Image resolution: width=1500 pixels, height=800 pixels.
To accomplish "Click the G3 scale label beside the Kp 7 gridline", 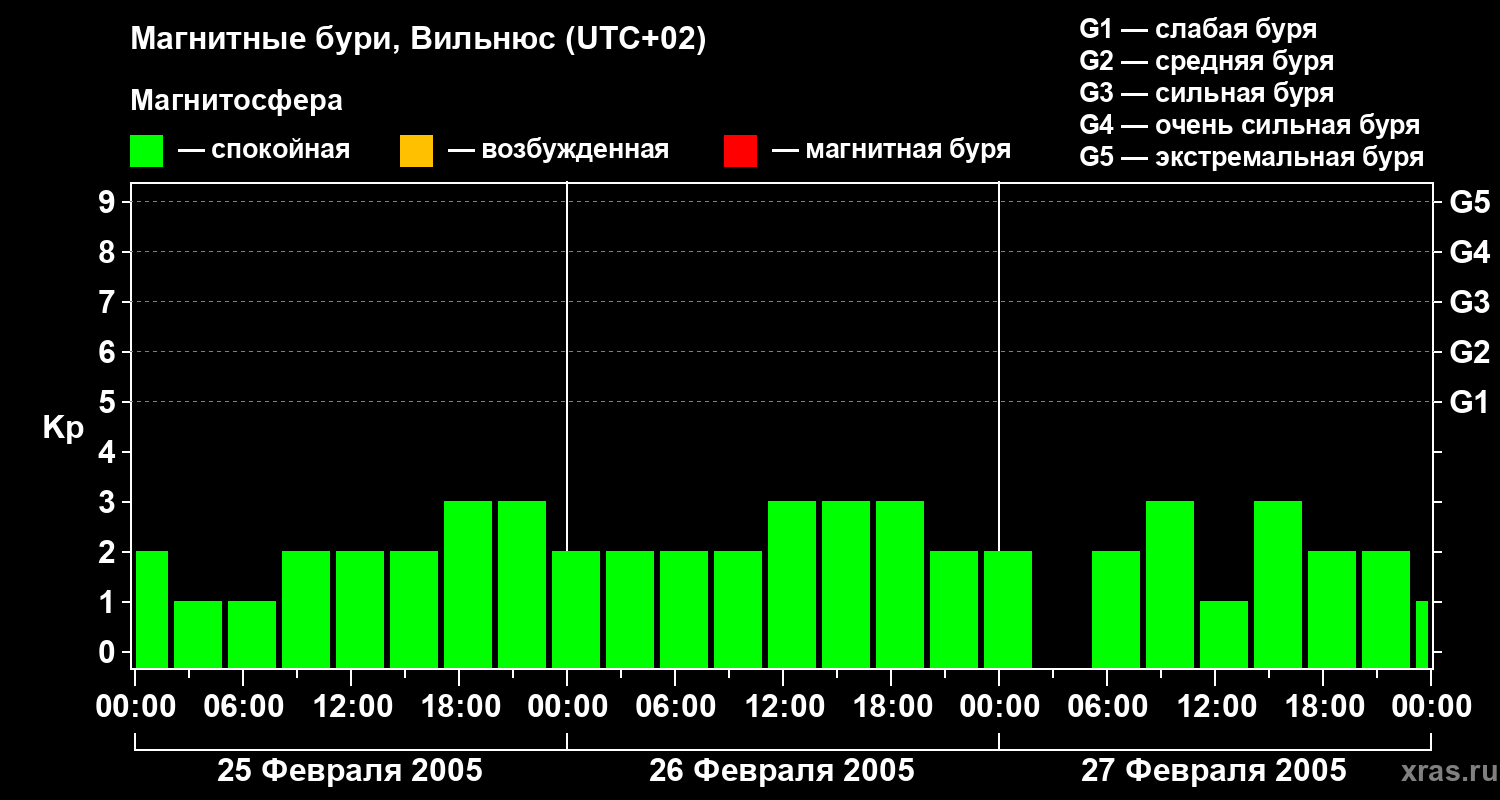I will click(1469, 302).
